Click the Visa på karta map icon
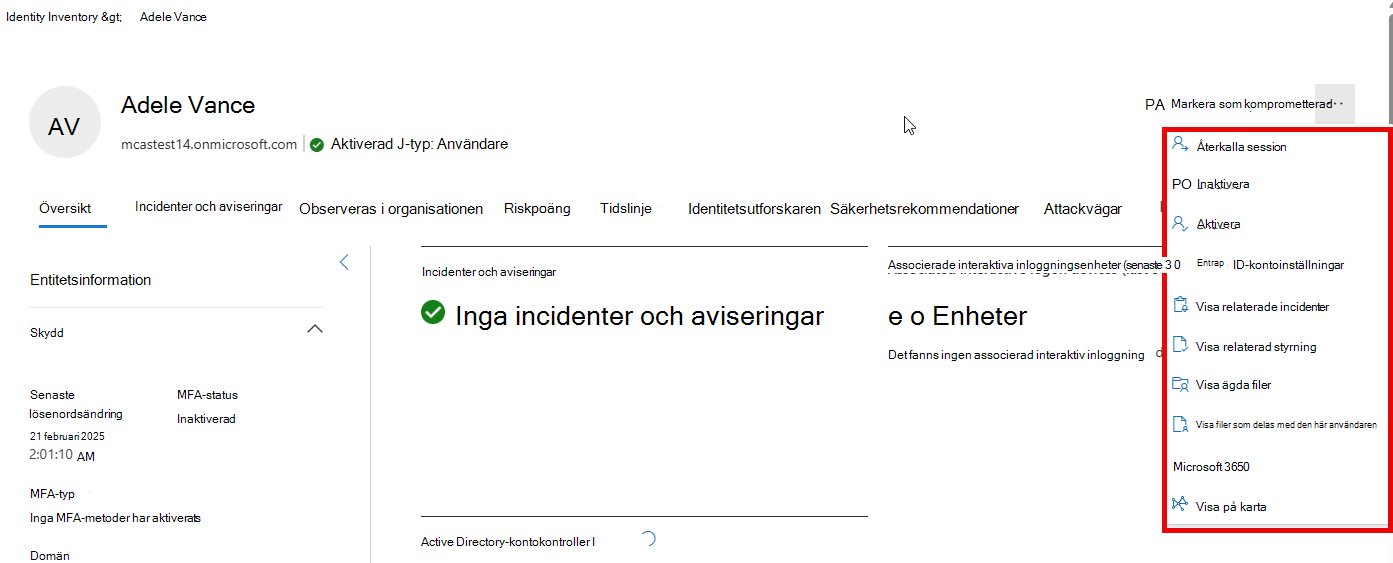 point(1180,505)
